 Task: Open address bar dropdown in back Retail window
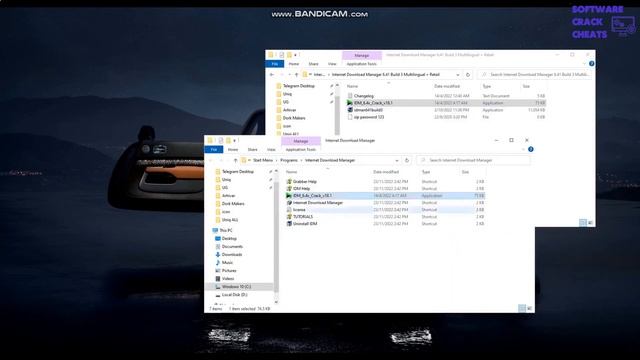(x=458, y=75)
